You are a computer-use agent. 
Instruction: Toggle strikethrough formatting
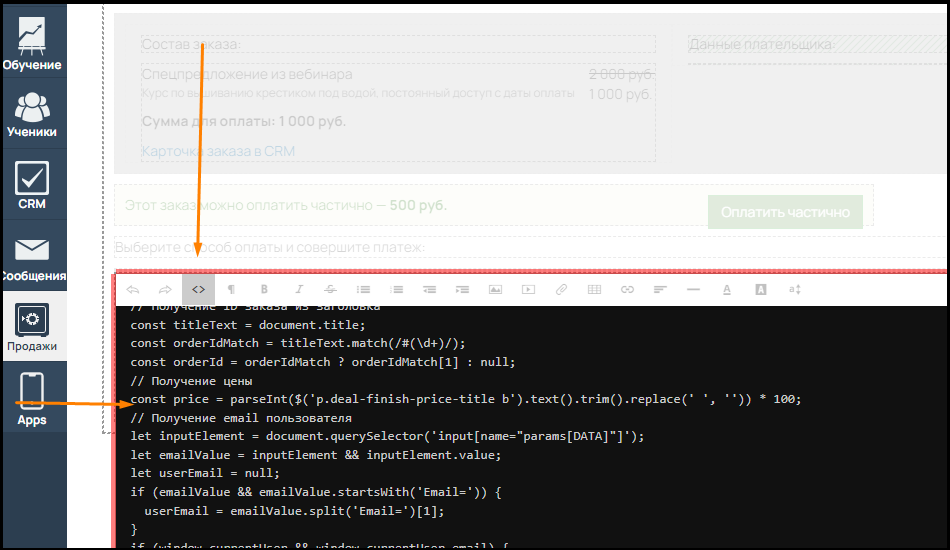(x=330, y=290)
